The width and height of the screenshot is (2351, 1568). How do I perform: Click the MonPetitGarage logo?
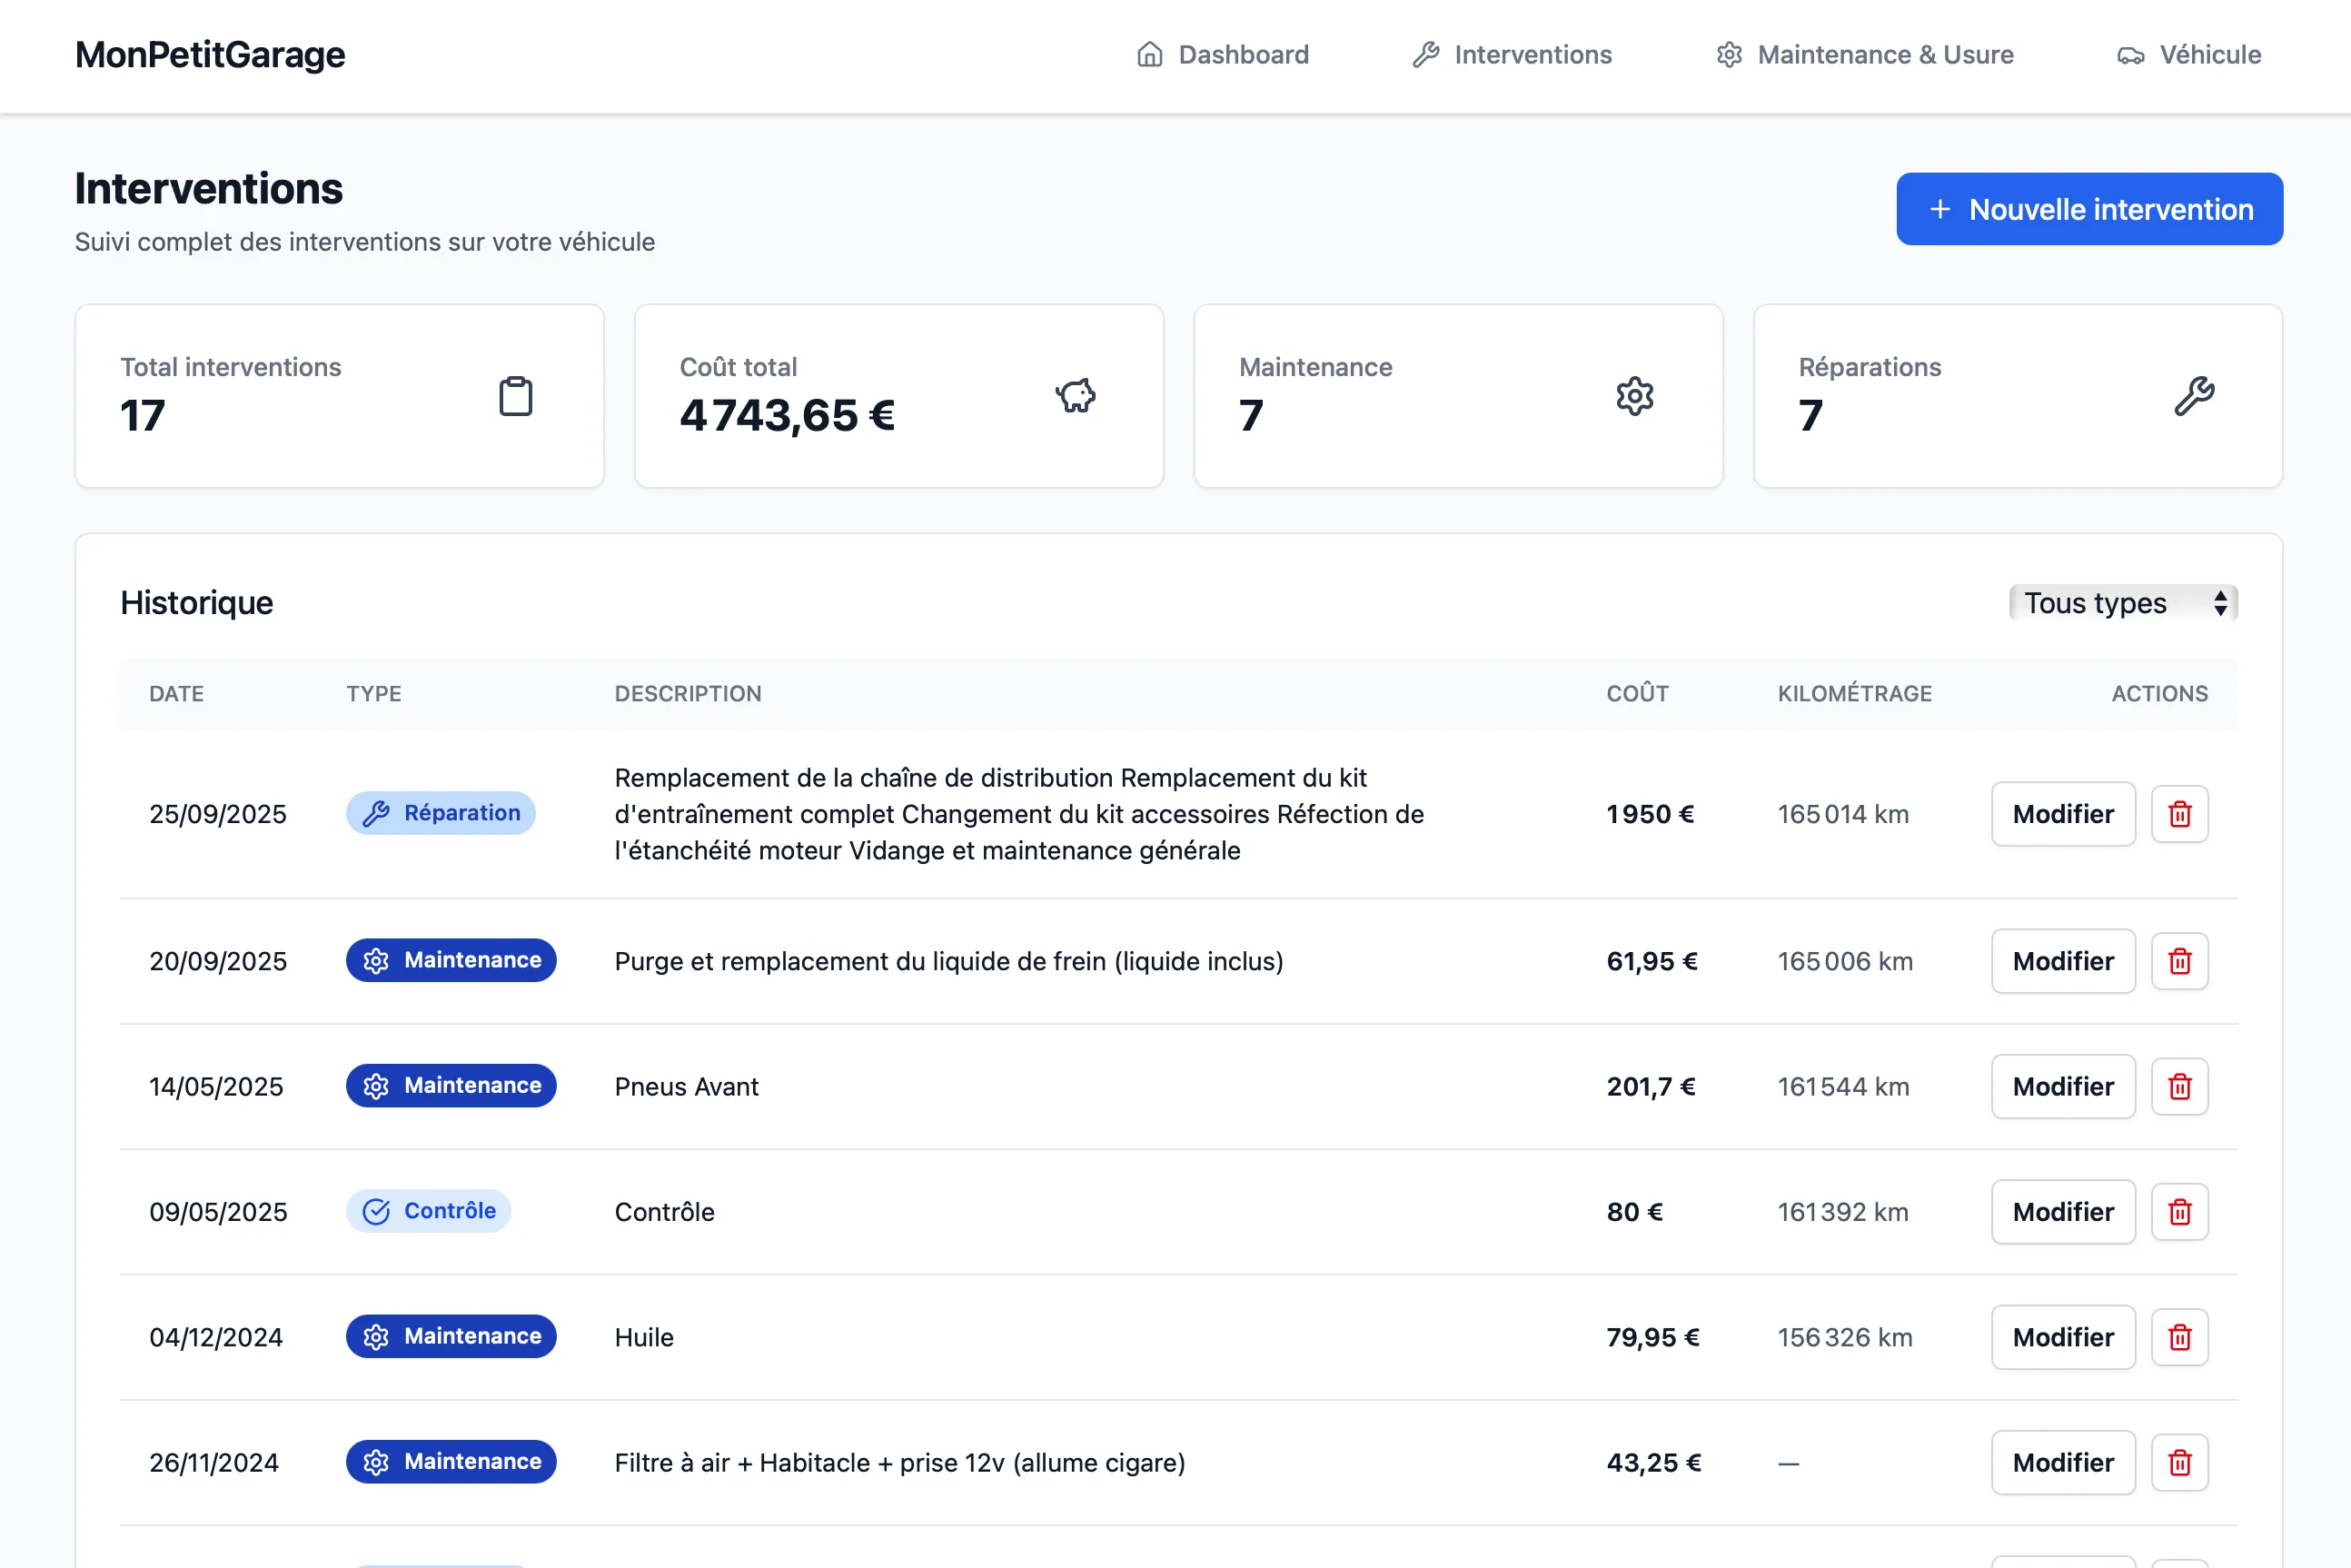tap(210, 55)
